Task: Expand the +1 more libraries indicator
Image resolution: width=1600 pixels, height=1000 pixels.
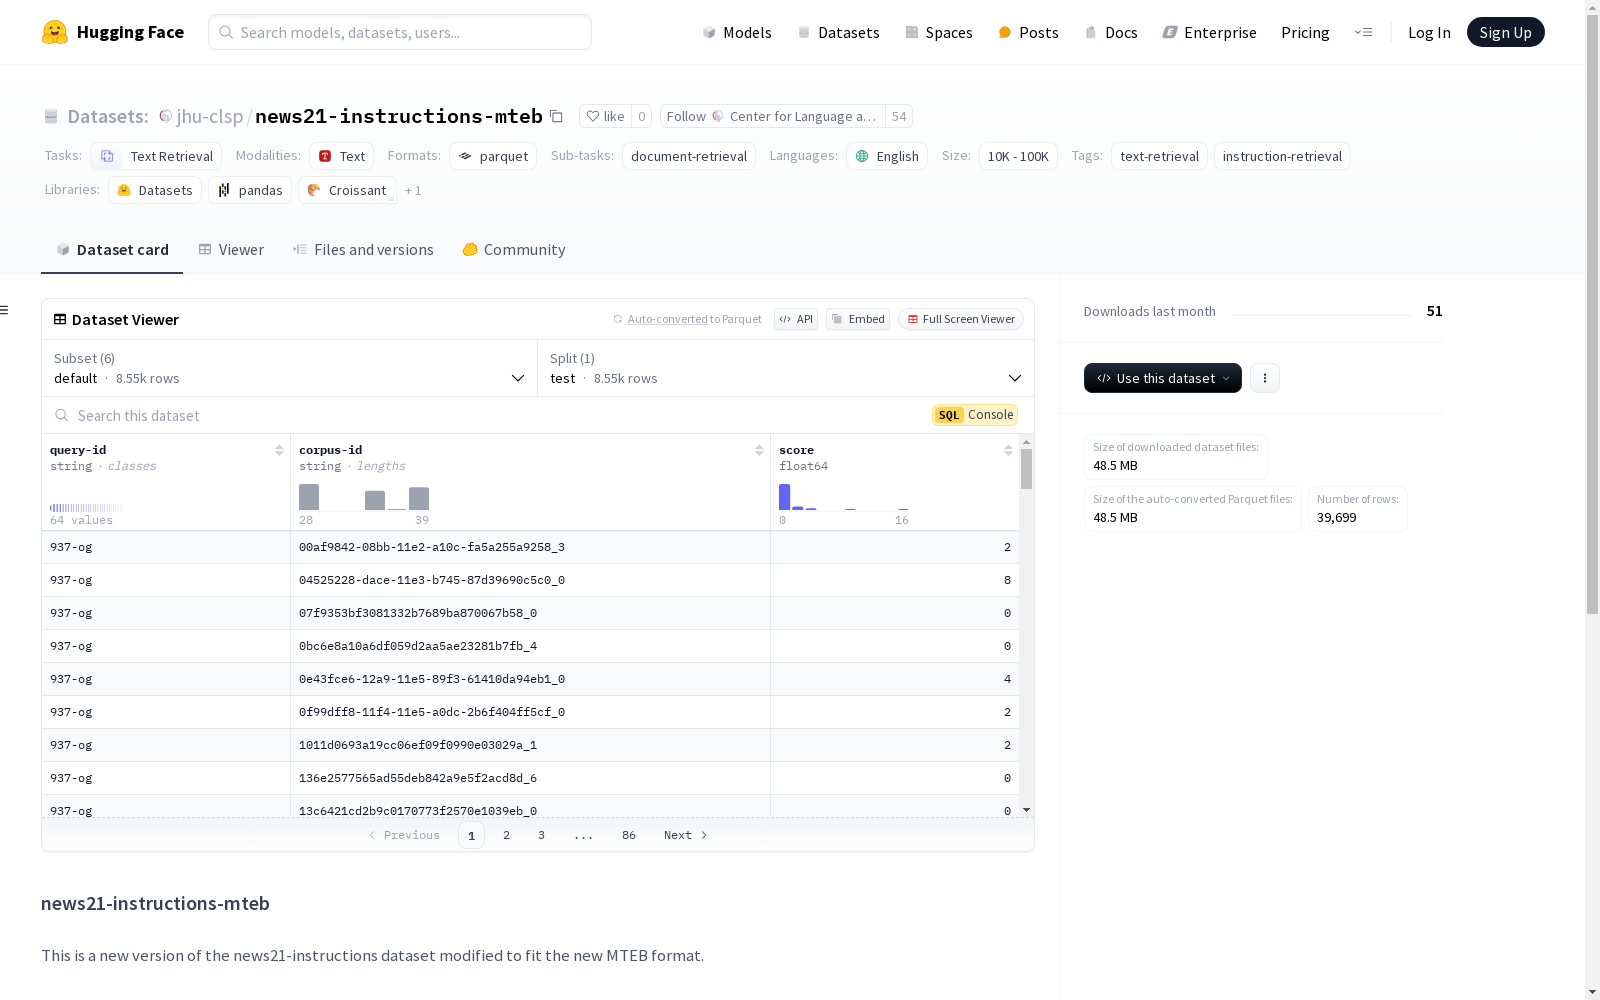Action: 413,190
